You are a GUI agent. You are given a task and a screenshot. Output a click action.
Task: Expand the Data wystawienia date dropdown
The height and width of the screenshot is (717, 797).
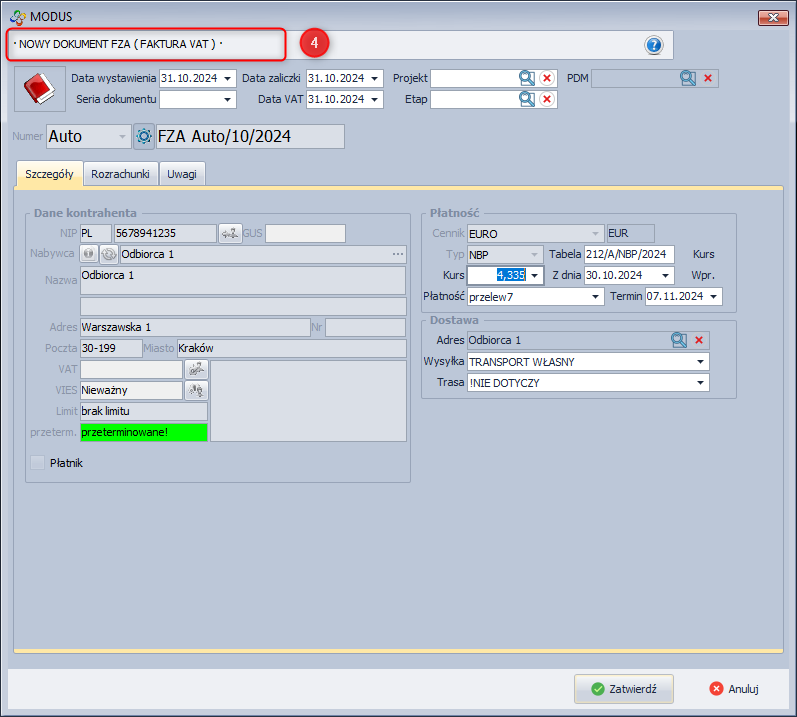click(x=228, y=78)
